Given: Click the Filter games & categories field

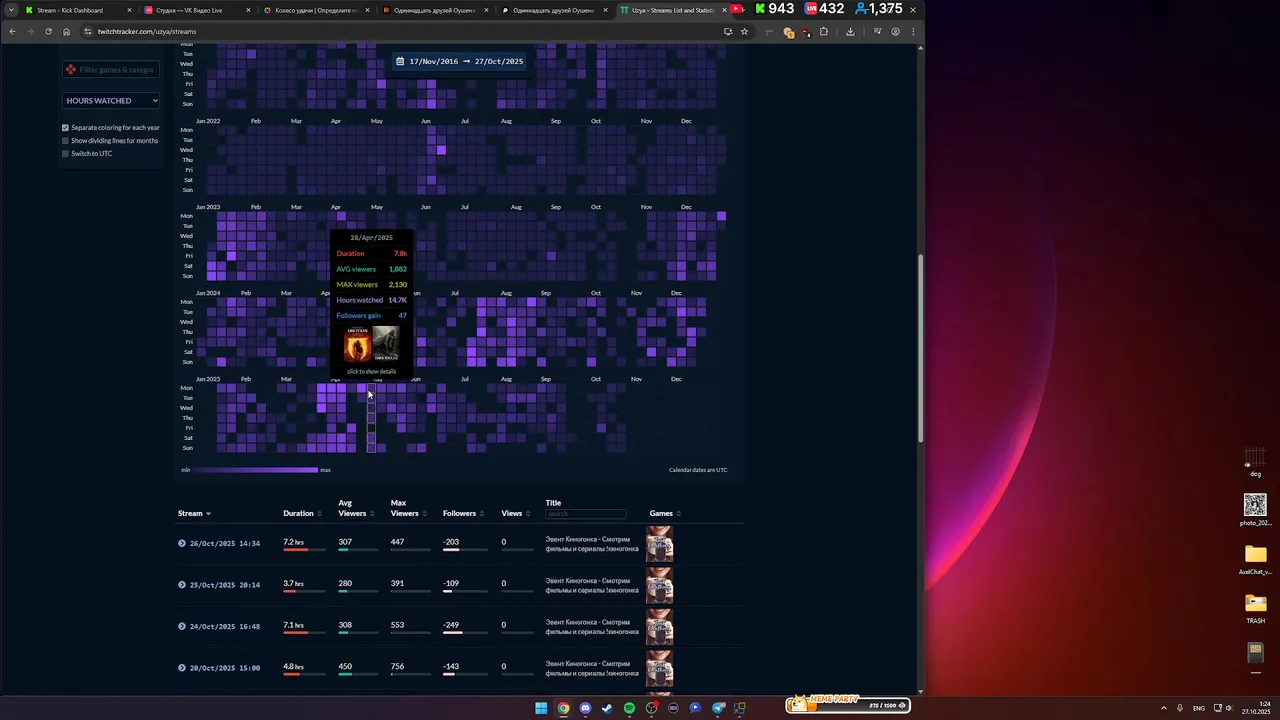Looking at the screenshot, I should [x=111, y=70].
